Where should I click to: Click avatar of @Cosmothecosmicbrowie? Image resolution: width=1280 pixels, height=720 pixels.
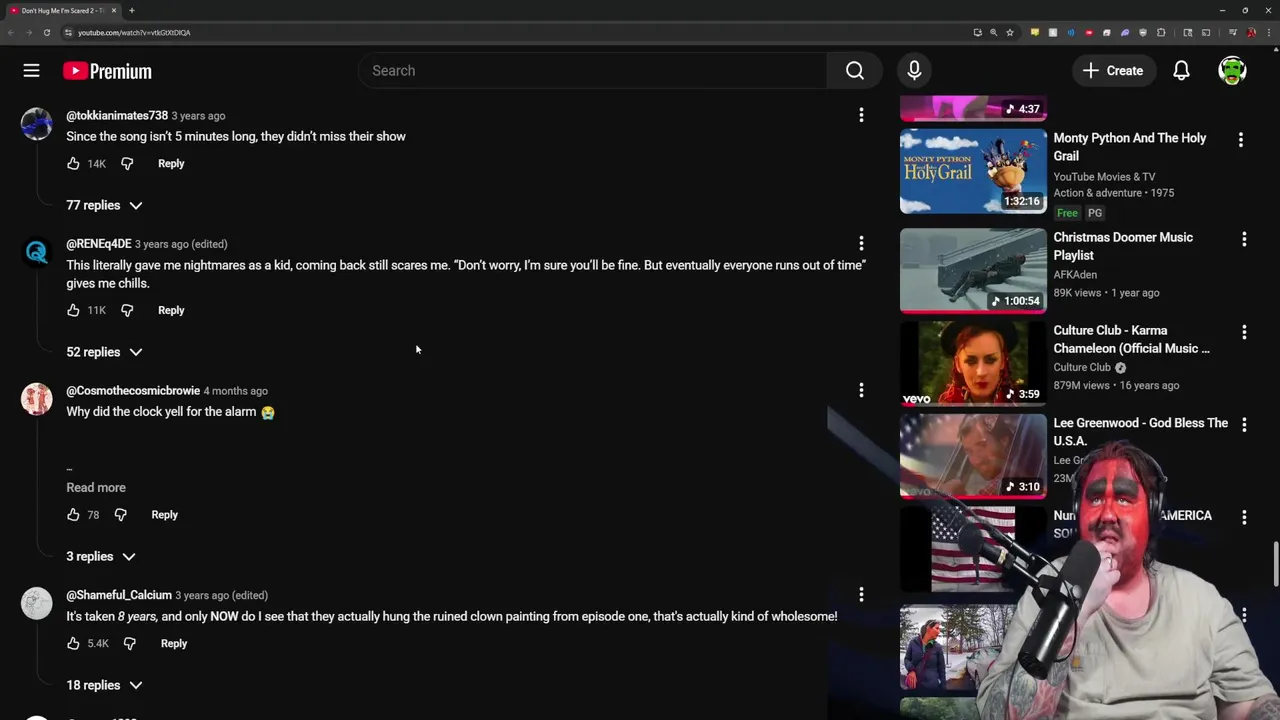pos(36,399)
